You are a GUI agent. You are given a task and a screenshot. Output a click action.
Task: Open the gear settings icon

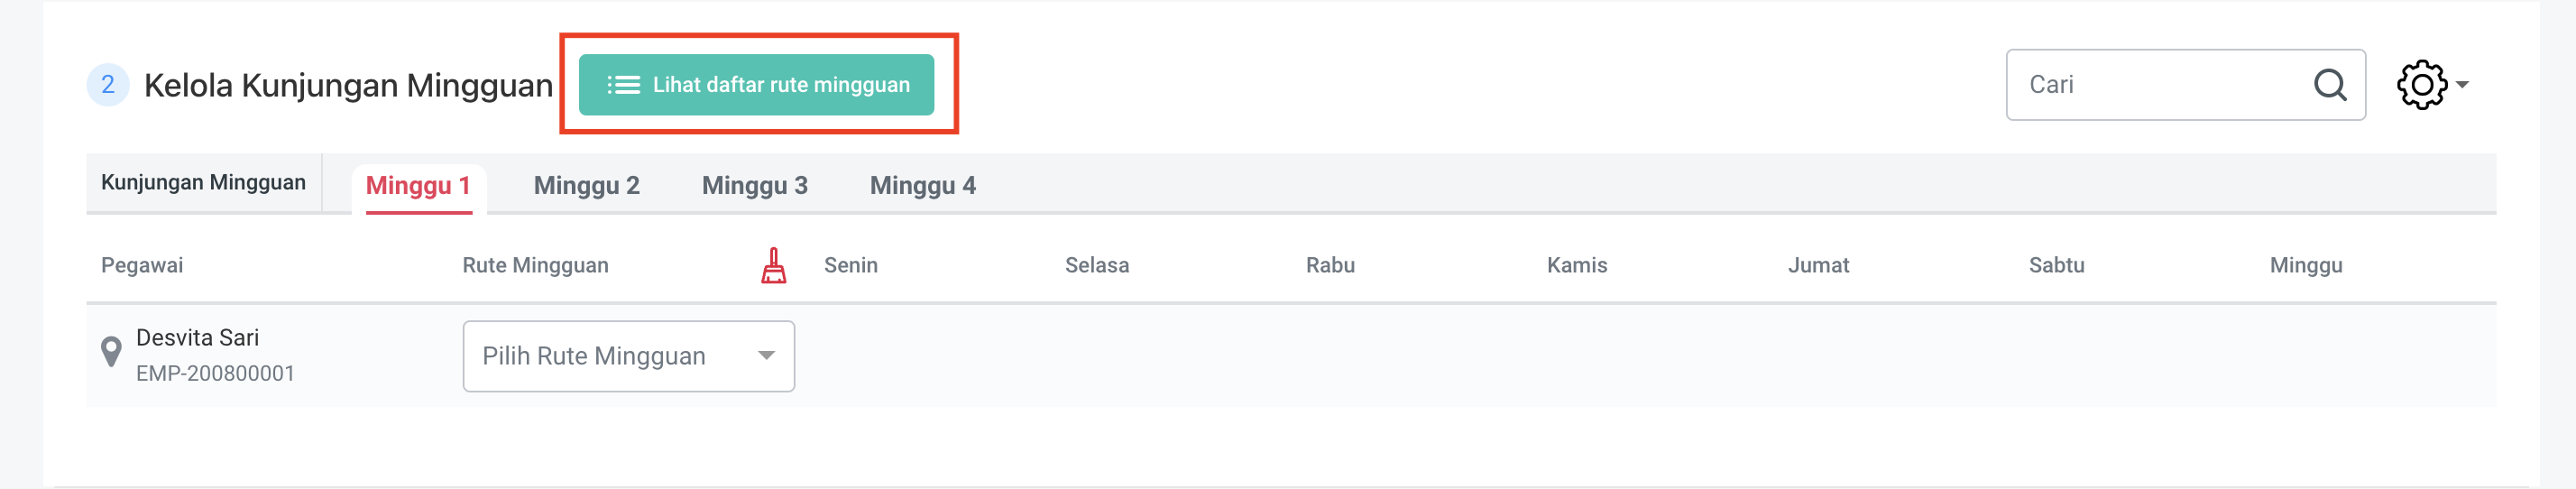click(x=2421, y=85)
